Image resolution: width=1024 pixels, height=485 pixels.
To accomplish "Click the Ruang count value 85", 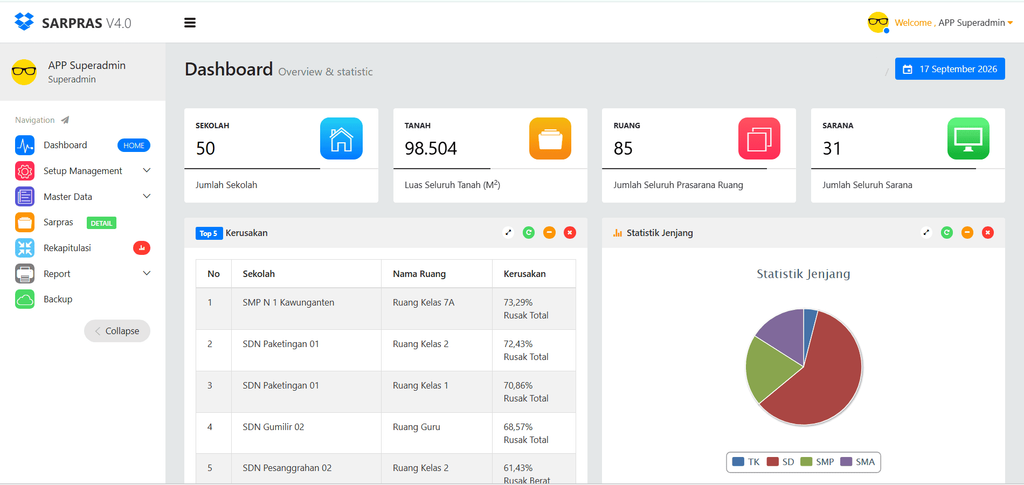I will click(623, 149).
